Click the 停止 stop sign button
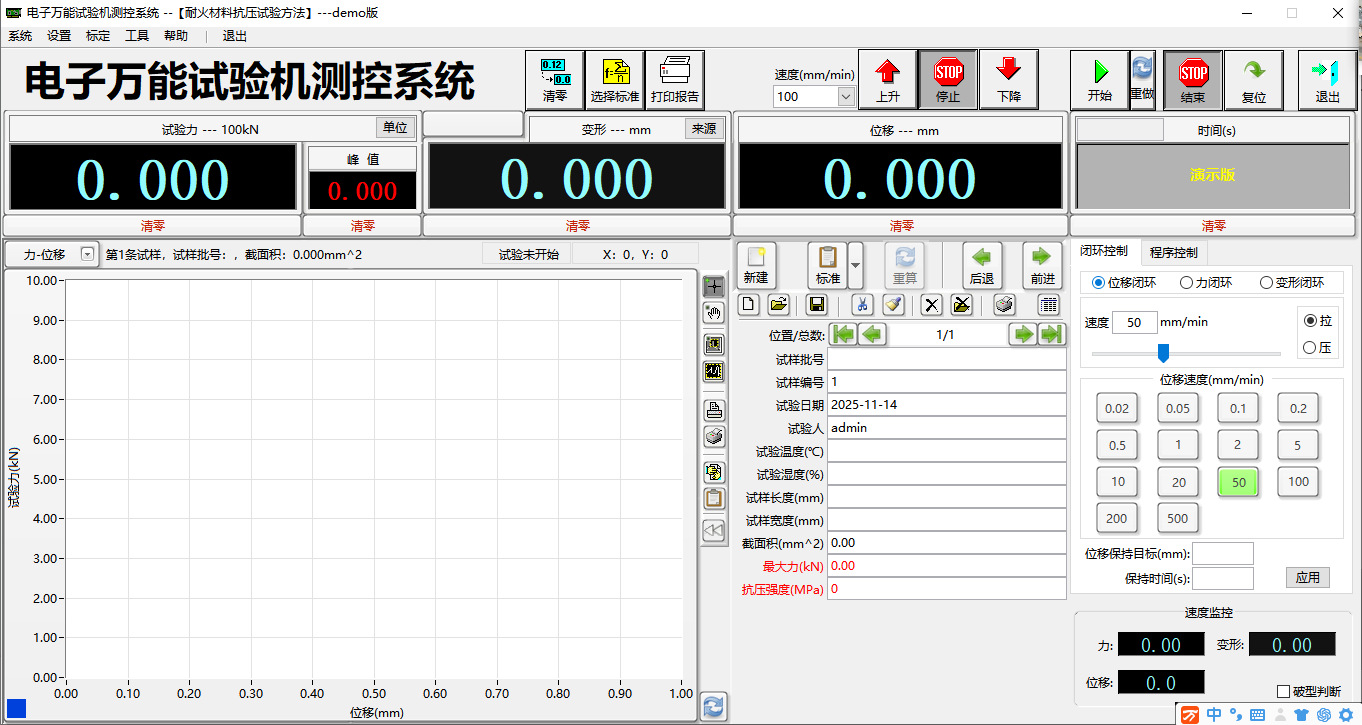 [x=948, y=80]
